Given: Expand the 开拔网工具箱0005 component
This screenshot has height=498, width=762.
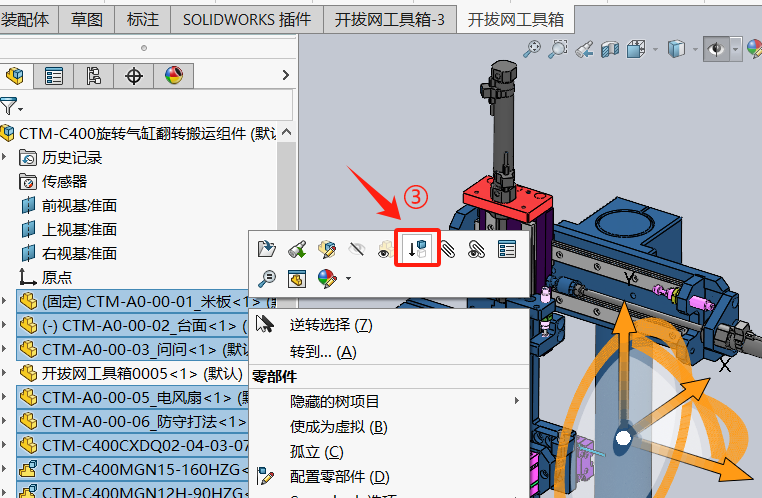Looking at the screenshot, I should click(4, 373).
